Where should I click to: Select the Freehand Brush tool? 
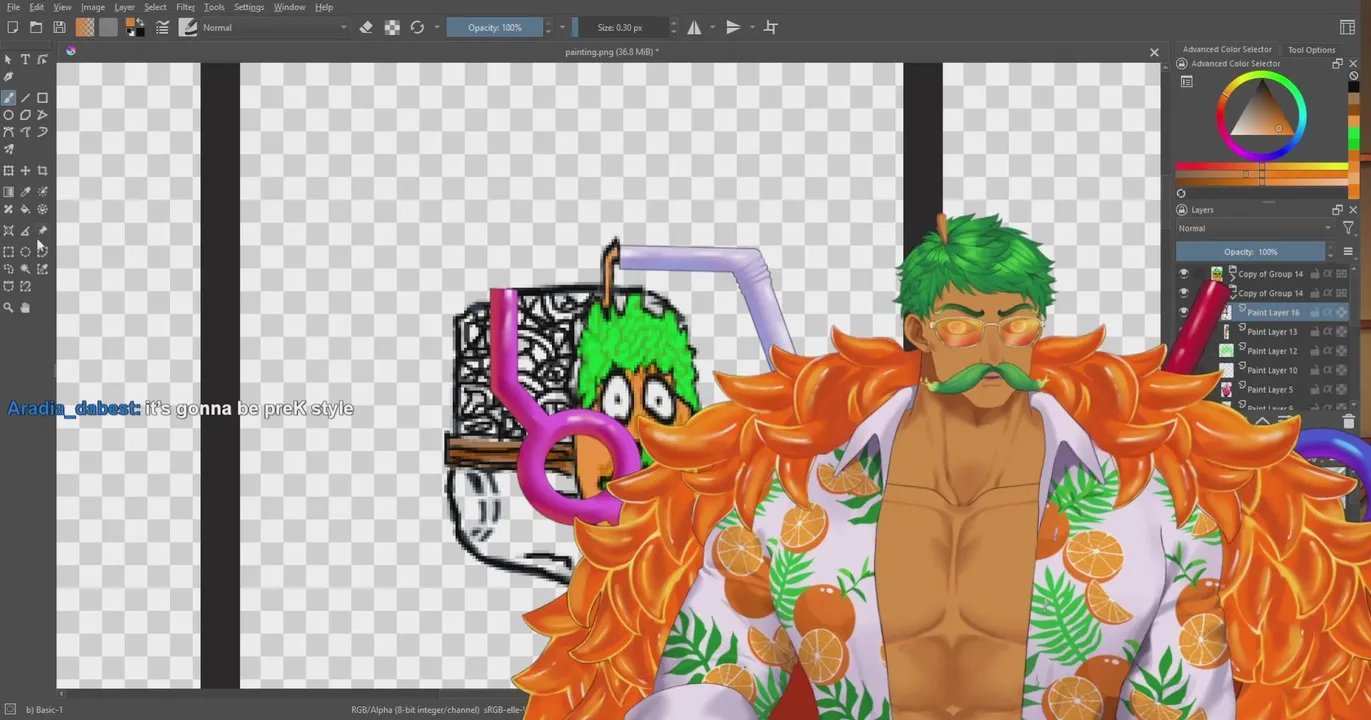pyautogui.click(x=9, y=98)
